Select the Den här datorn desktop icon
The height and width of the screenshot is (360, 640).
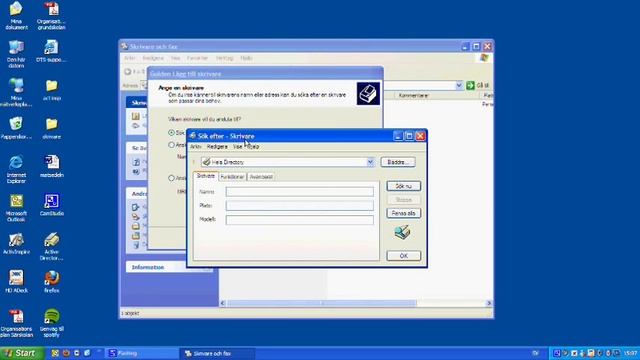(16, 54)
